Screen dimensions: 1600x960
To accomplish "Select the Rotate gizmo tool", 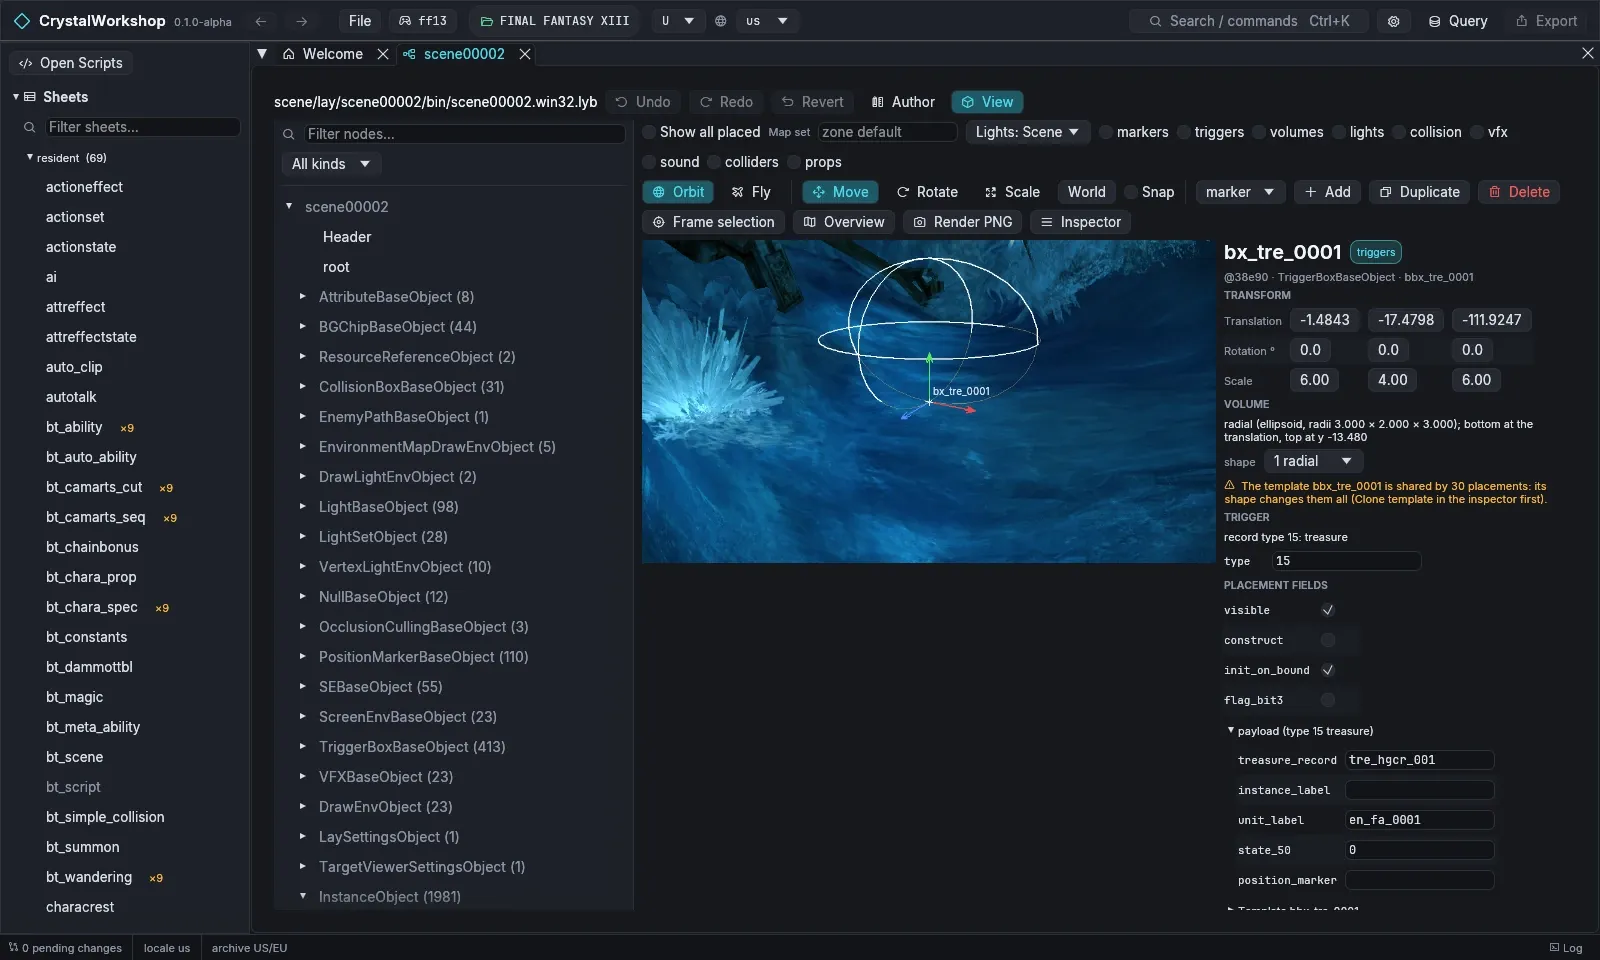I will click(927, 192).
